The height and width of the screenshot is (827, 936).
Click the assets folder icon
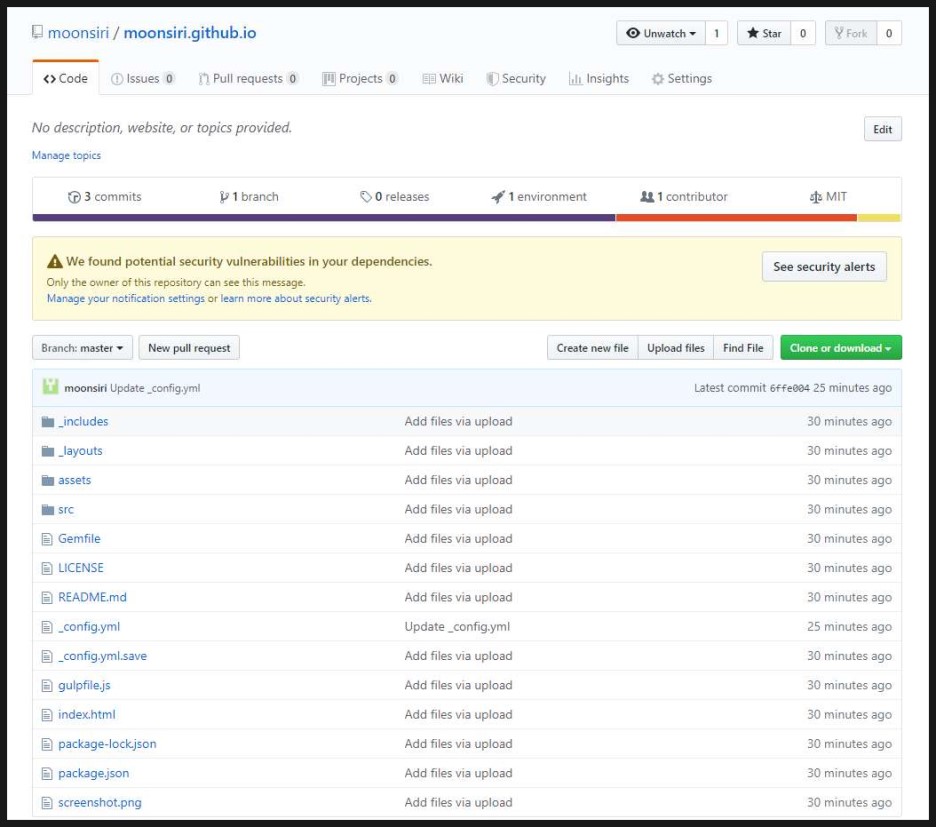(48, 481)
